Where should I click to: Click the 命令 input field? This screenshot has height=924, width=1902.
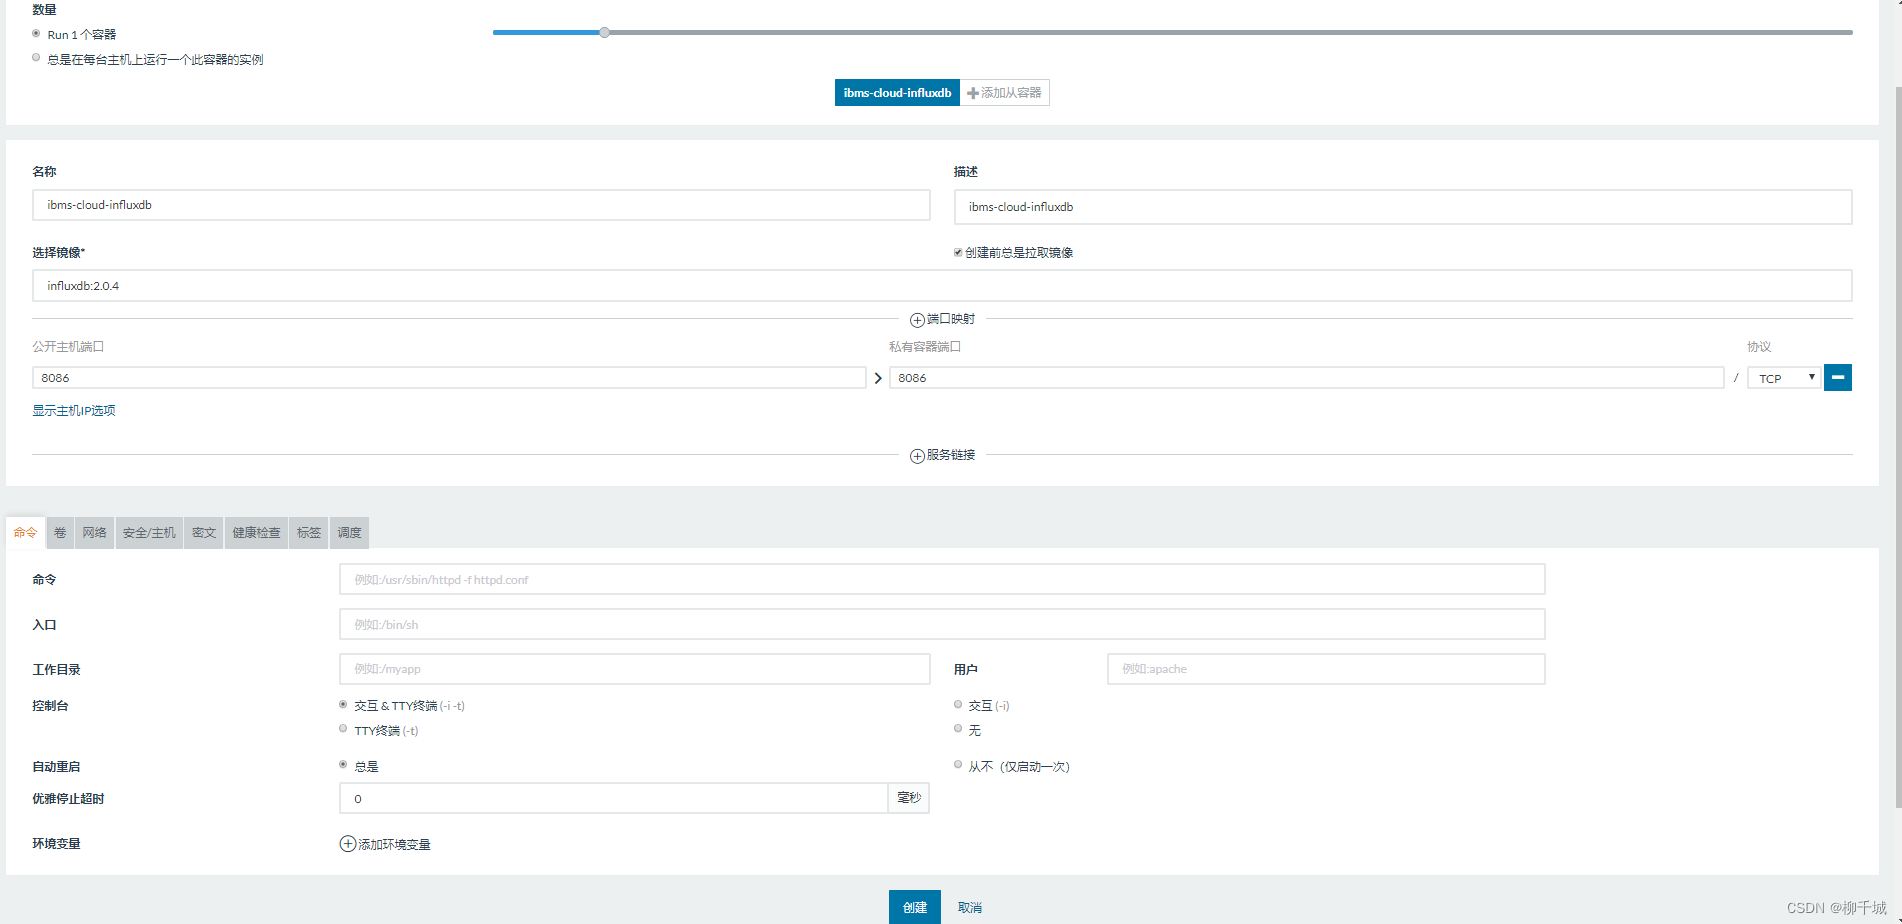pyautogui.click(x=942, y=580)
